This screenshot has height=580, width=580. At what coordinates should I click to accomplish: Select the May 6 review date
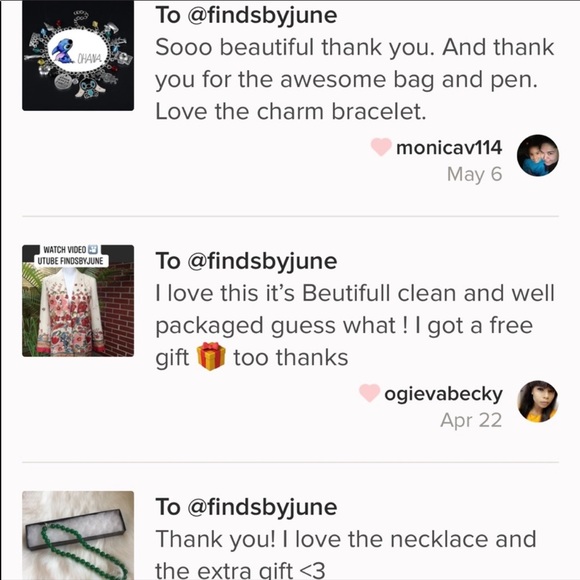point(475,174)
